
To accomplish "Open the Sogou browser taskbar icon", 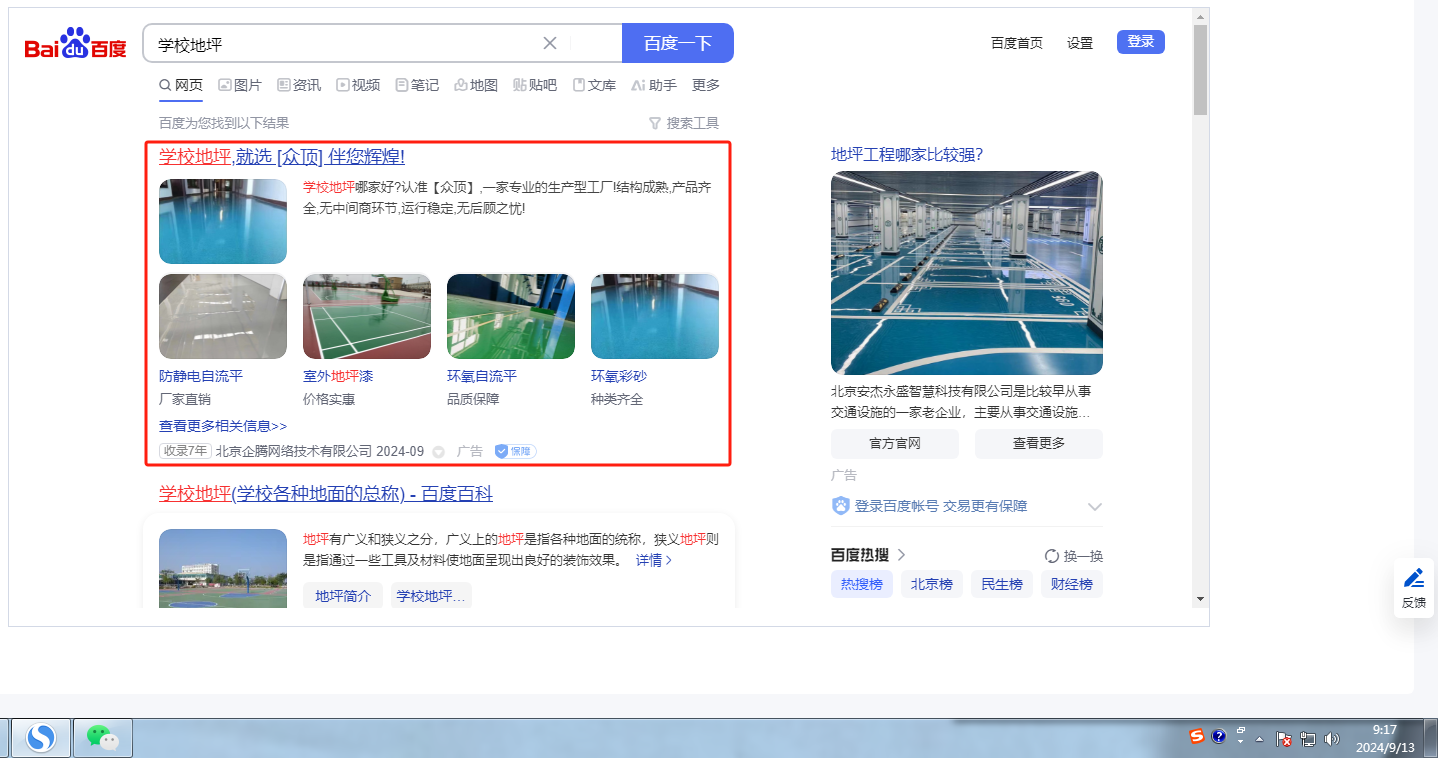I will pyautogui.click(x=41, y=738).
